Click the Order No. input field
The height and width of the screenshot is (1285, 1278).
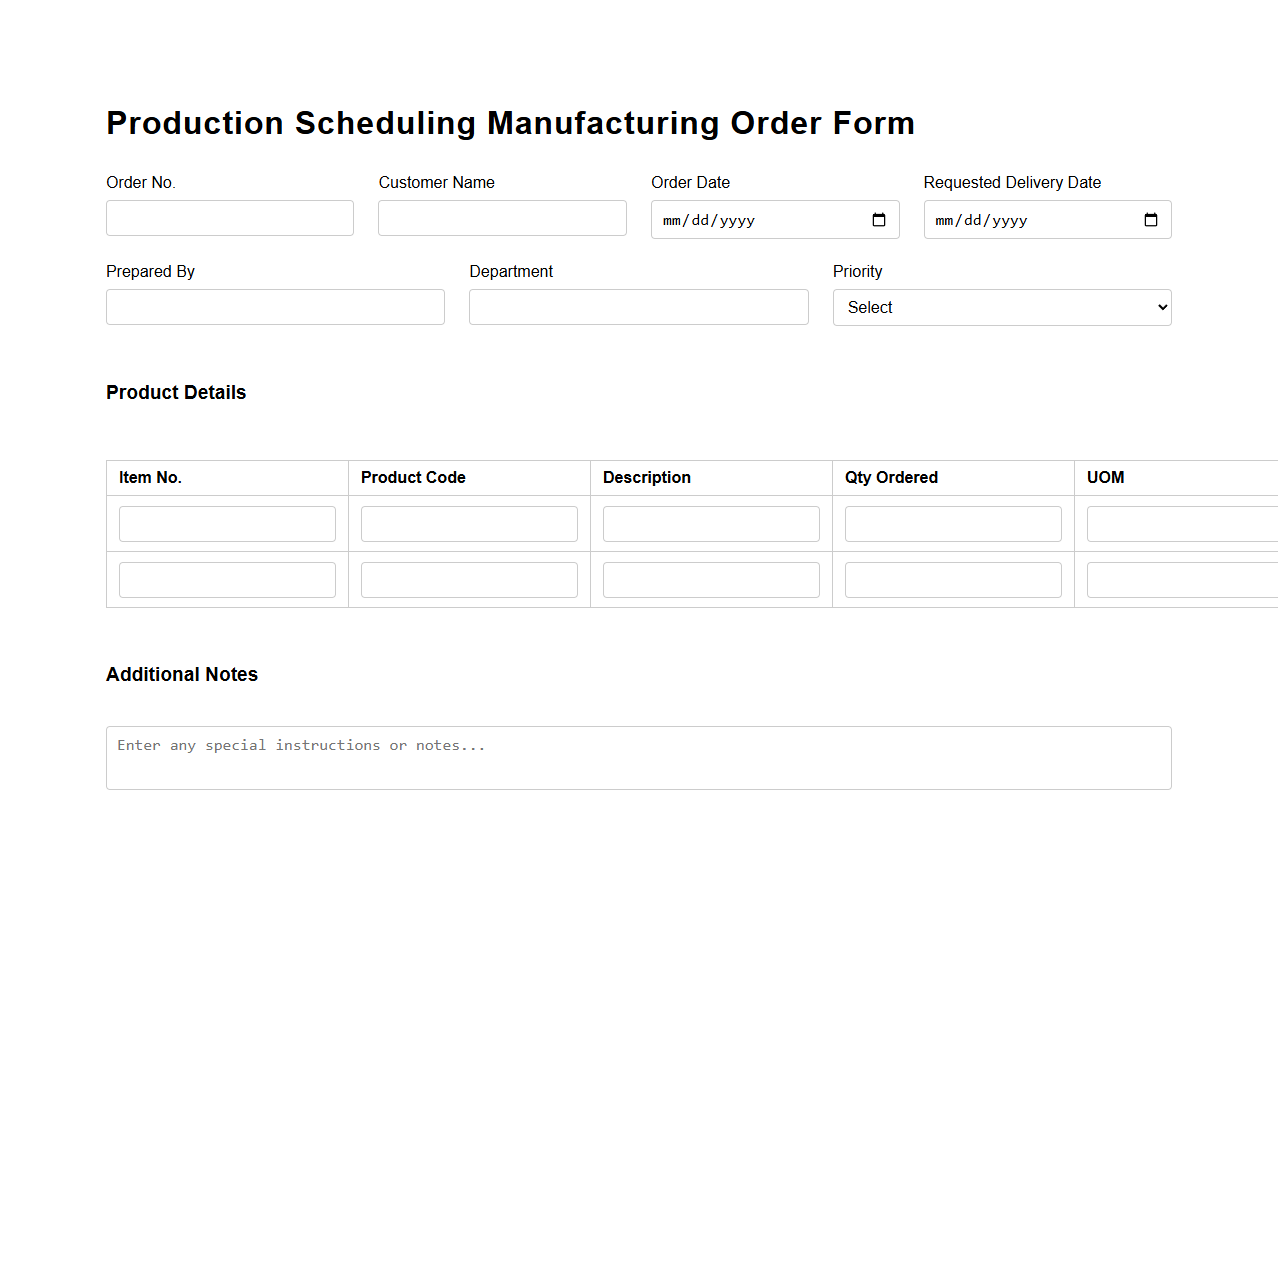click(229, 217)
